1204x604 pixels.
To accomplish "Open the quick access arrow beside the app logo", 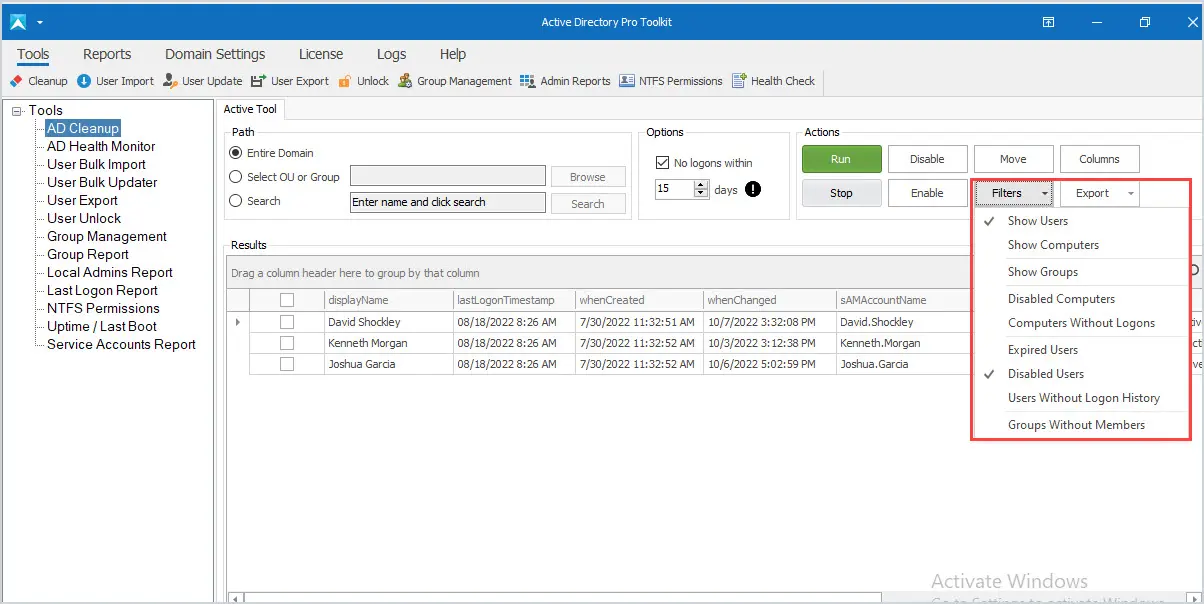I will click(39, 22).
